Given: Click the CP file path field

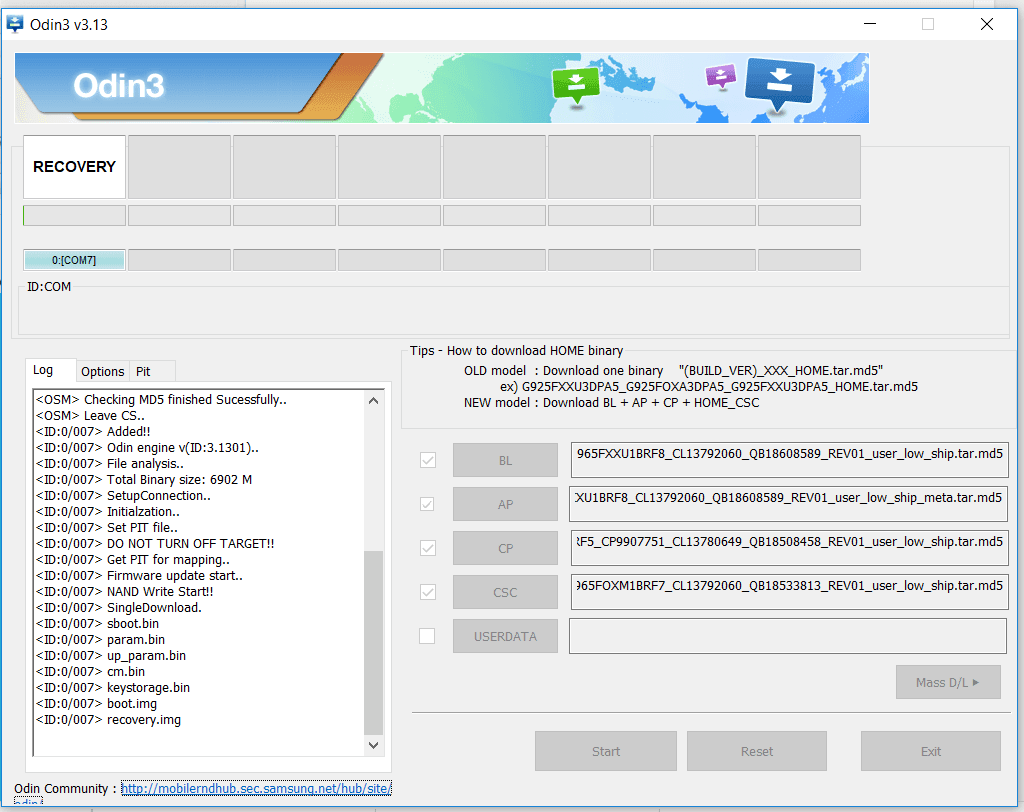Looking at the screenshot, I should [x=790, y=547].
